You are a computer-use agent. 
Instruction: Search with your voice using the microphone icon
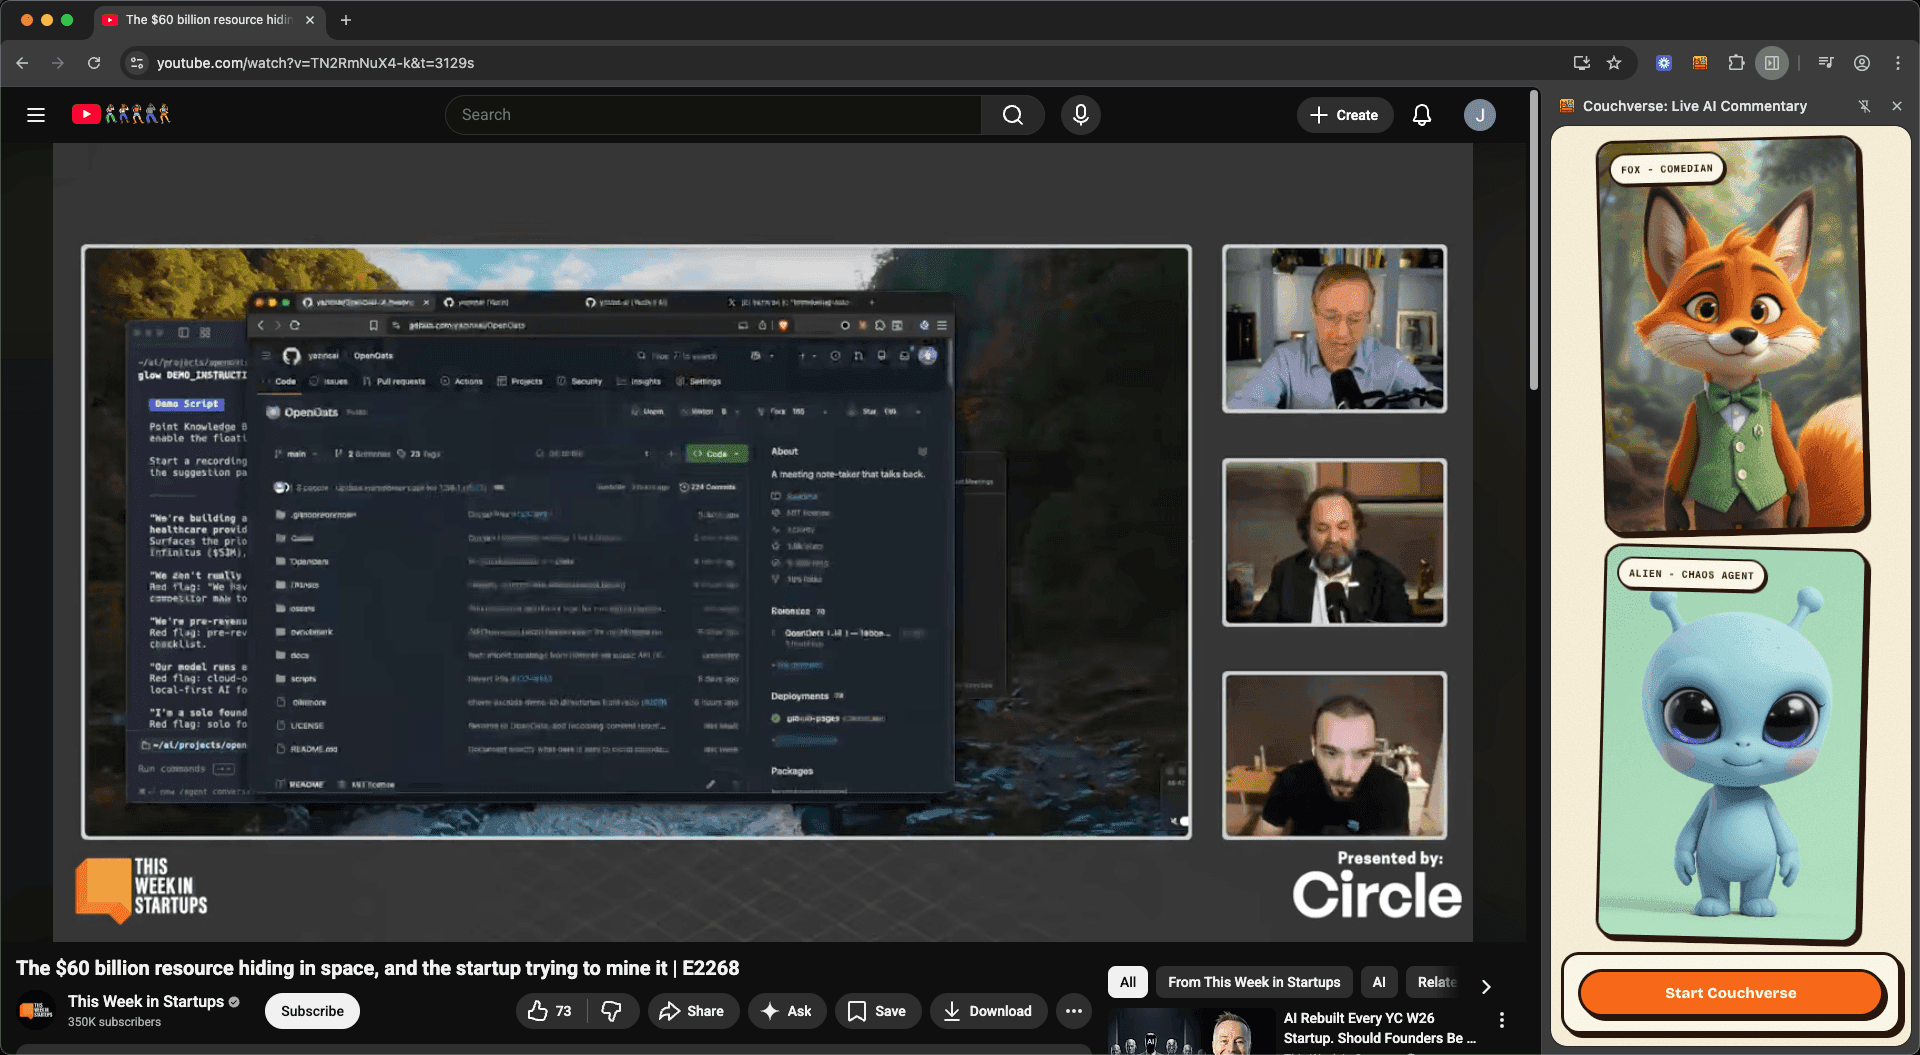1080,114
